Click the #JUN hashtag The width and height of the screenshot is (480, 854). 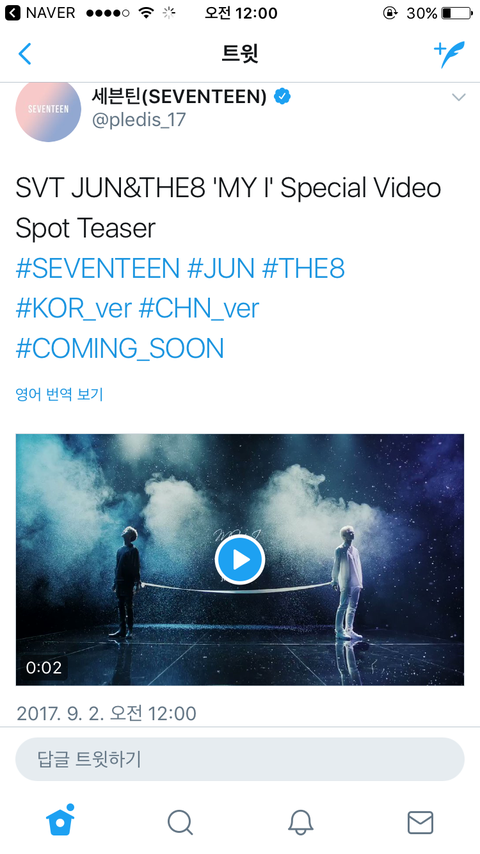point(221,269)
